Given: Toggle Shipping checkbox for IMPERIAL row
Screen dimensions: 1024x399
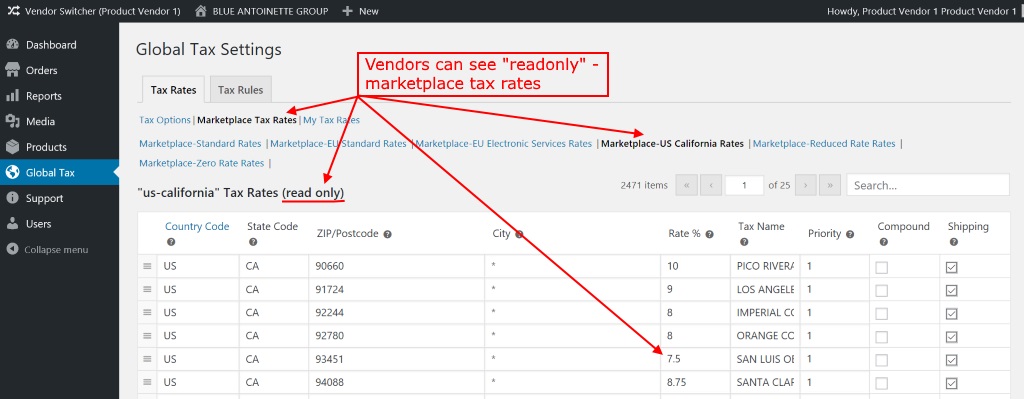Looking at the screenshot, I should [x=952, y=314].
